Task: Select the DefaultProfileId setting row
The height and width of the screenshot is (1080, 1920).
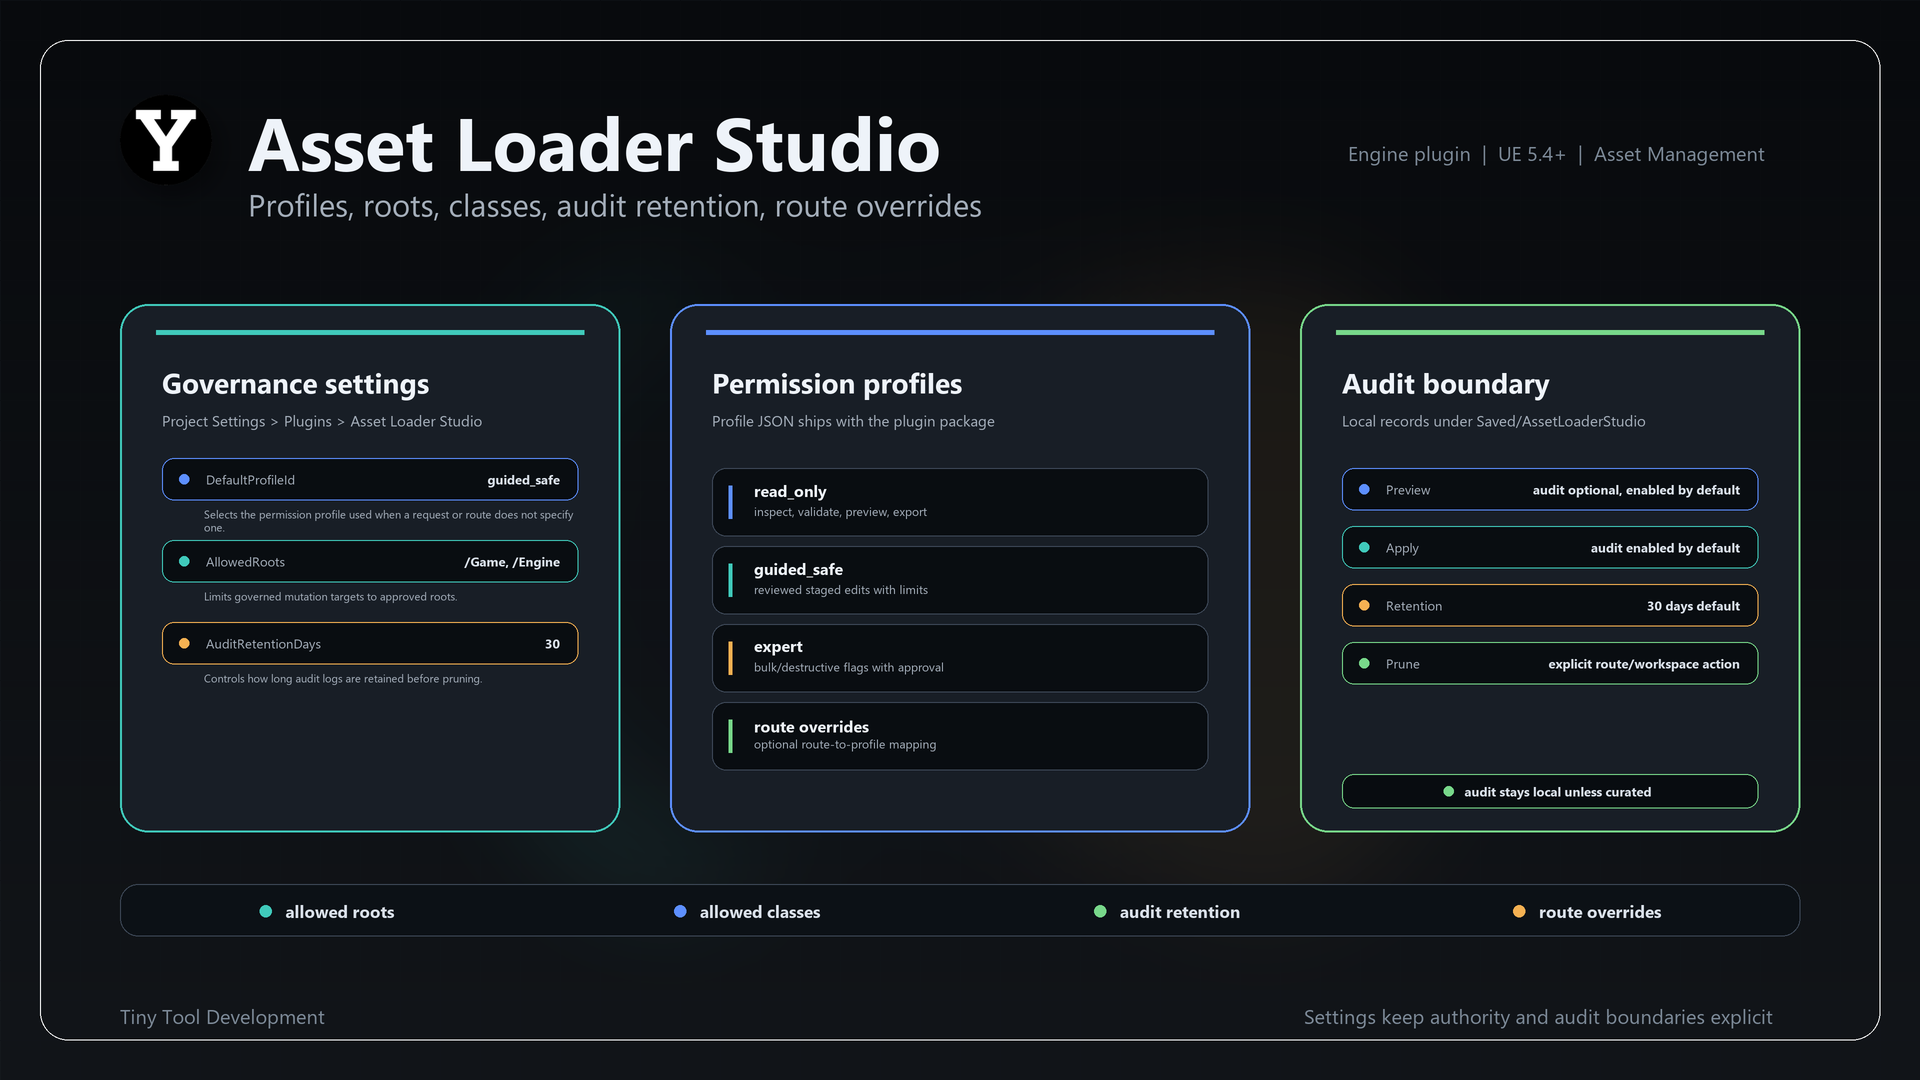Action: click(x=370, y=480)
